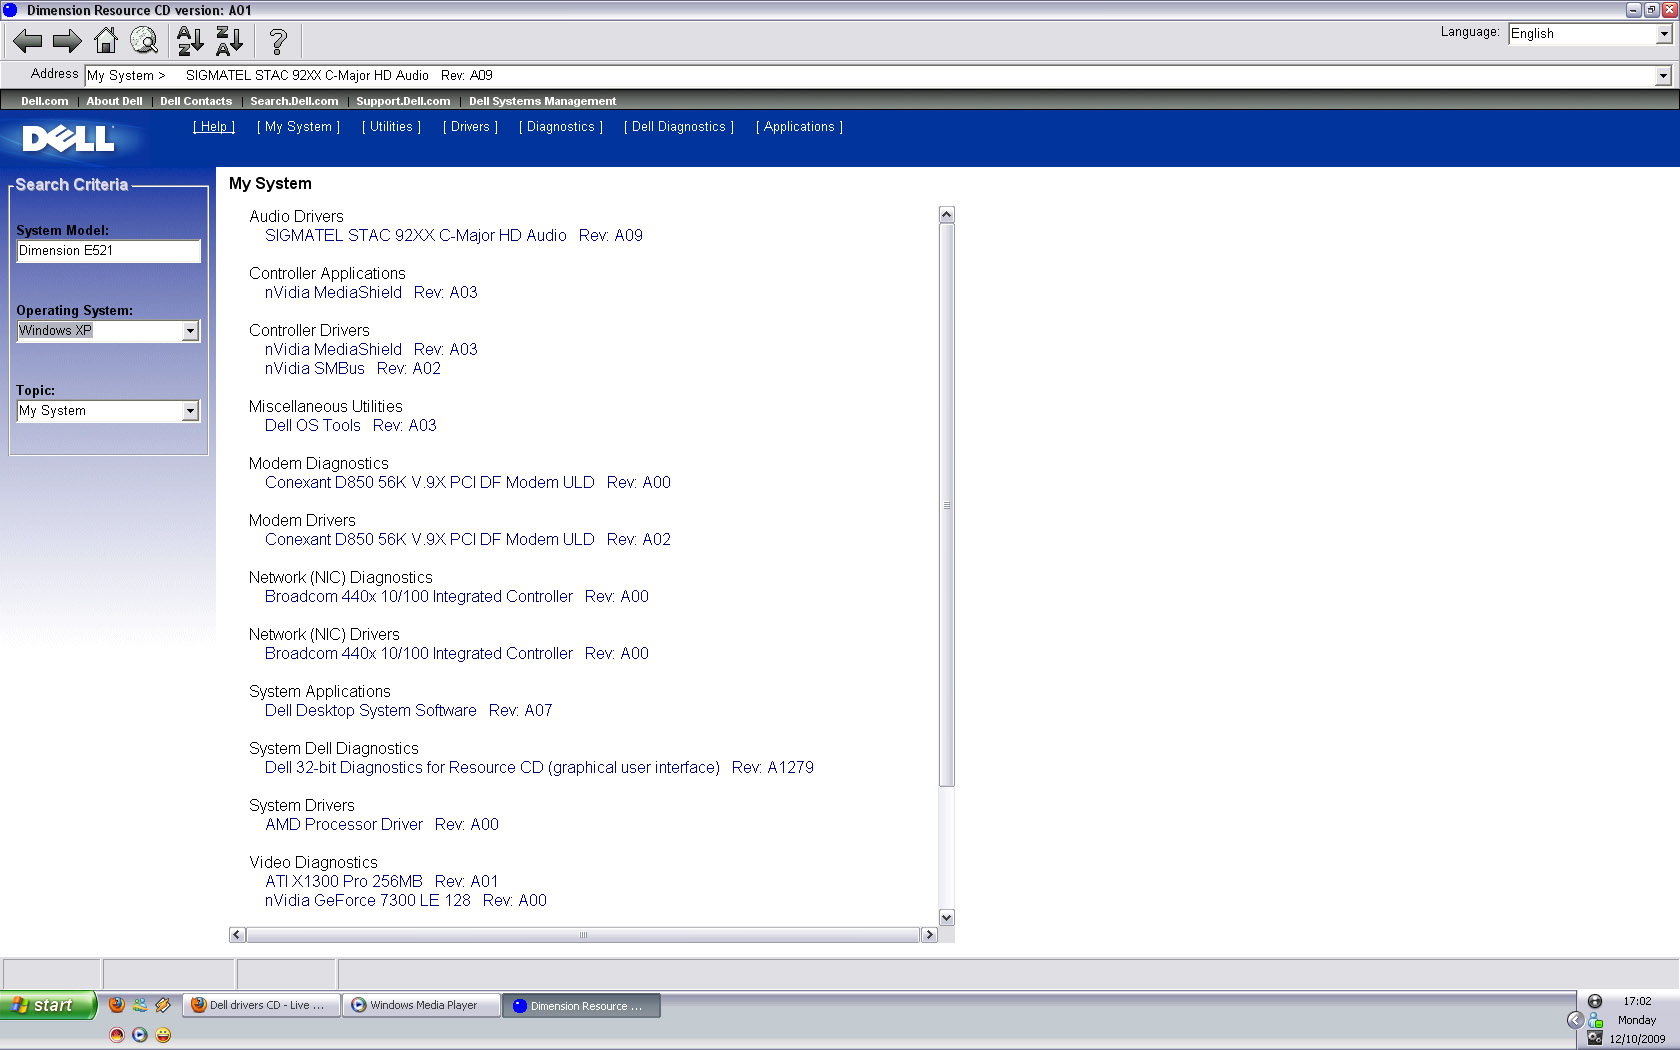The image size is (1680, 1050).
Task: Expand the Address bar dropdown arrow
Action: coord(1663,76)
